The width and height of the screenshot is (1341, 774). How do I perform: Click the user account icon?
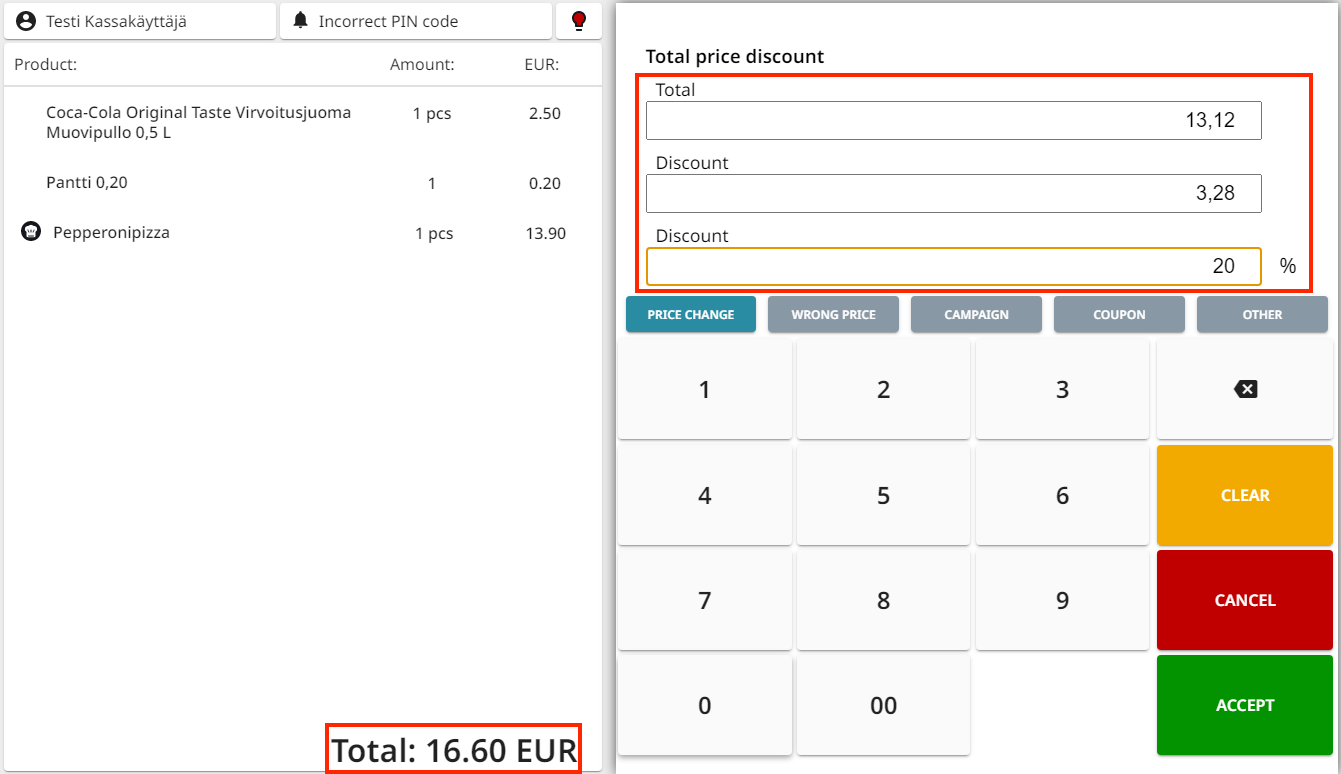26,21
